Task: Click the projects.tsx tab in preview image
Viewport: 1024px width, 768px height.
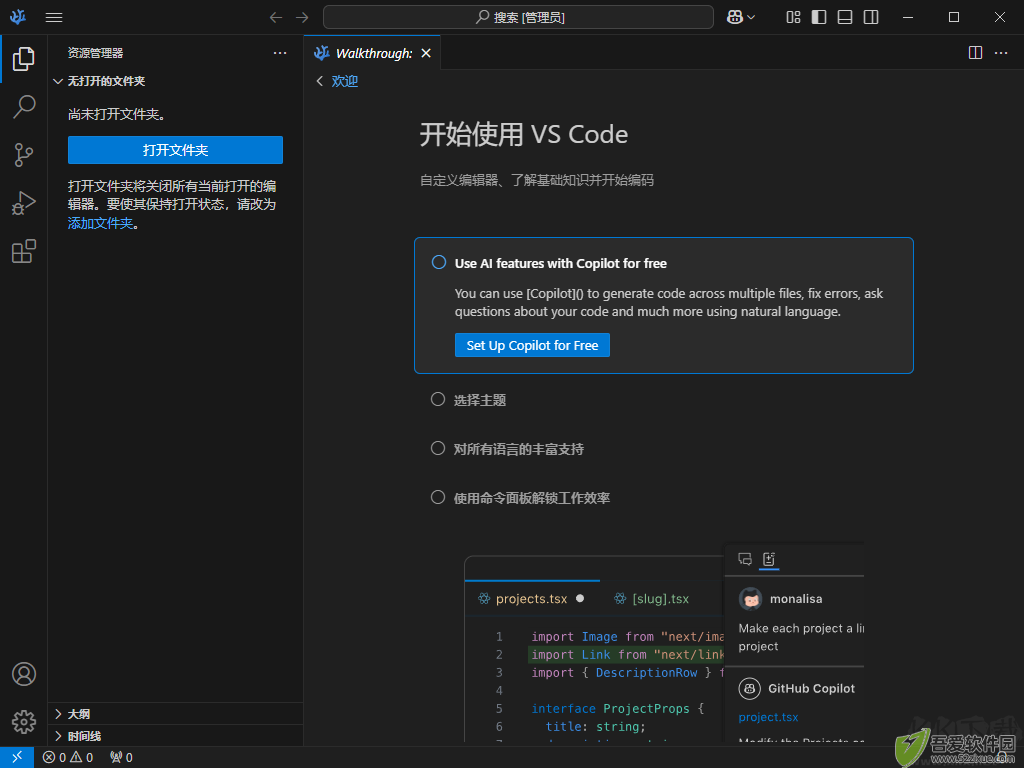Action: click(531, 599)
